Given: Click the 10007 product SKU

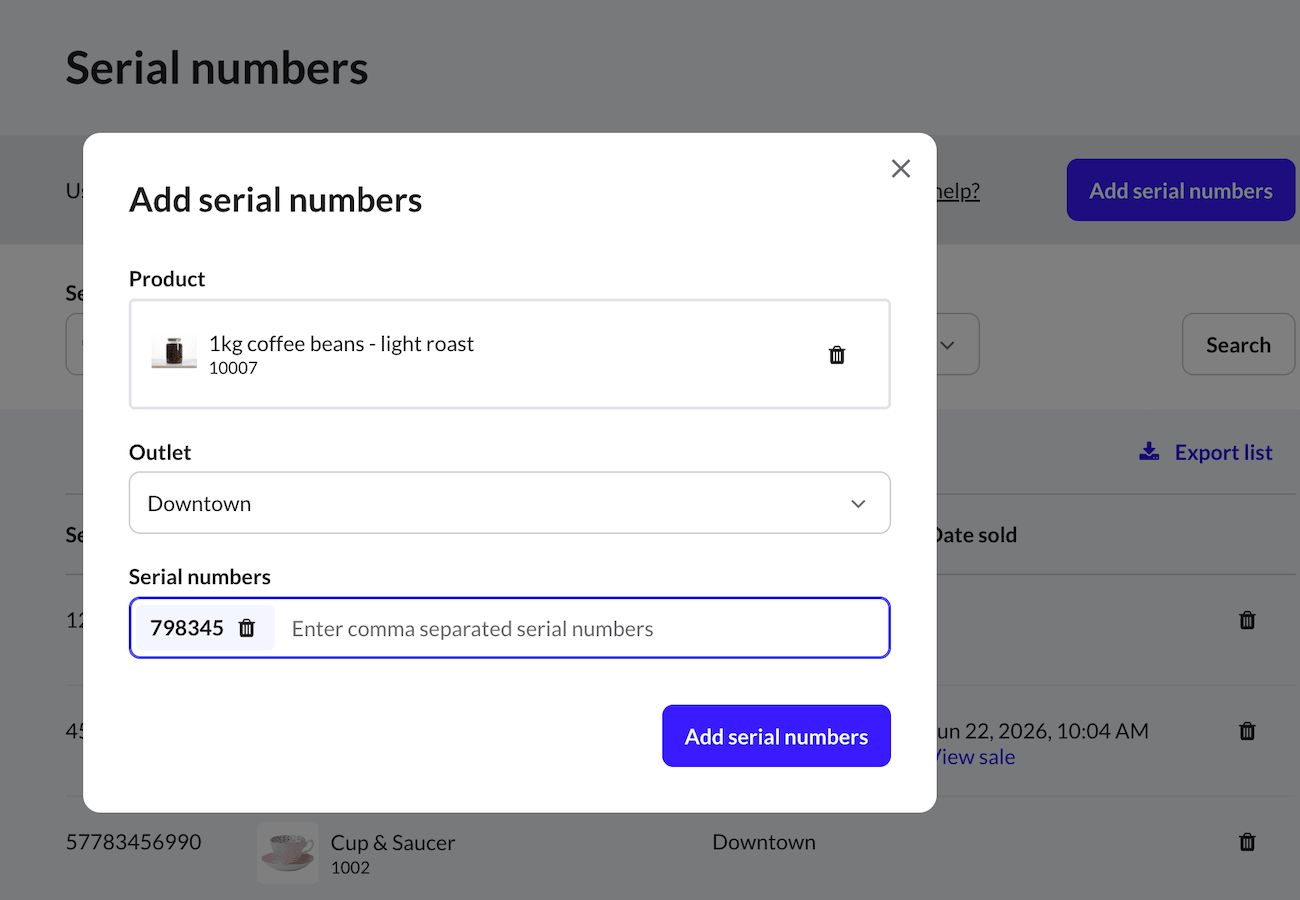Looking at the screenshot, I should [x=233, y=368].
